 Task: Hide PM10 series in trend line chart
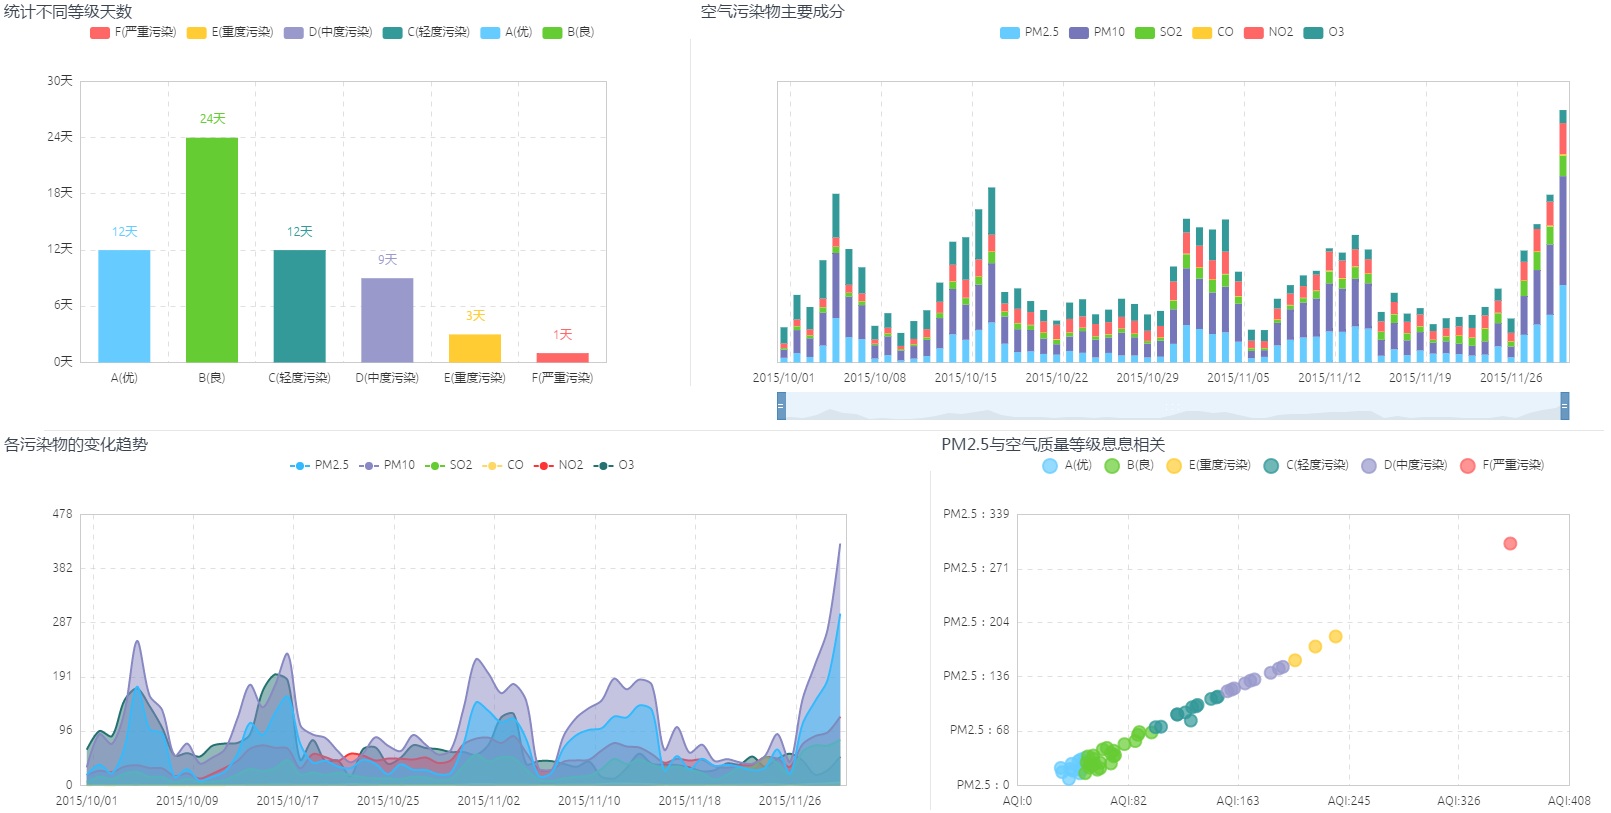coord(387,465)
